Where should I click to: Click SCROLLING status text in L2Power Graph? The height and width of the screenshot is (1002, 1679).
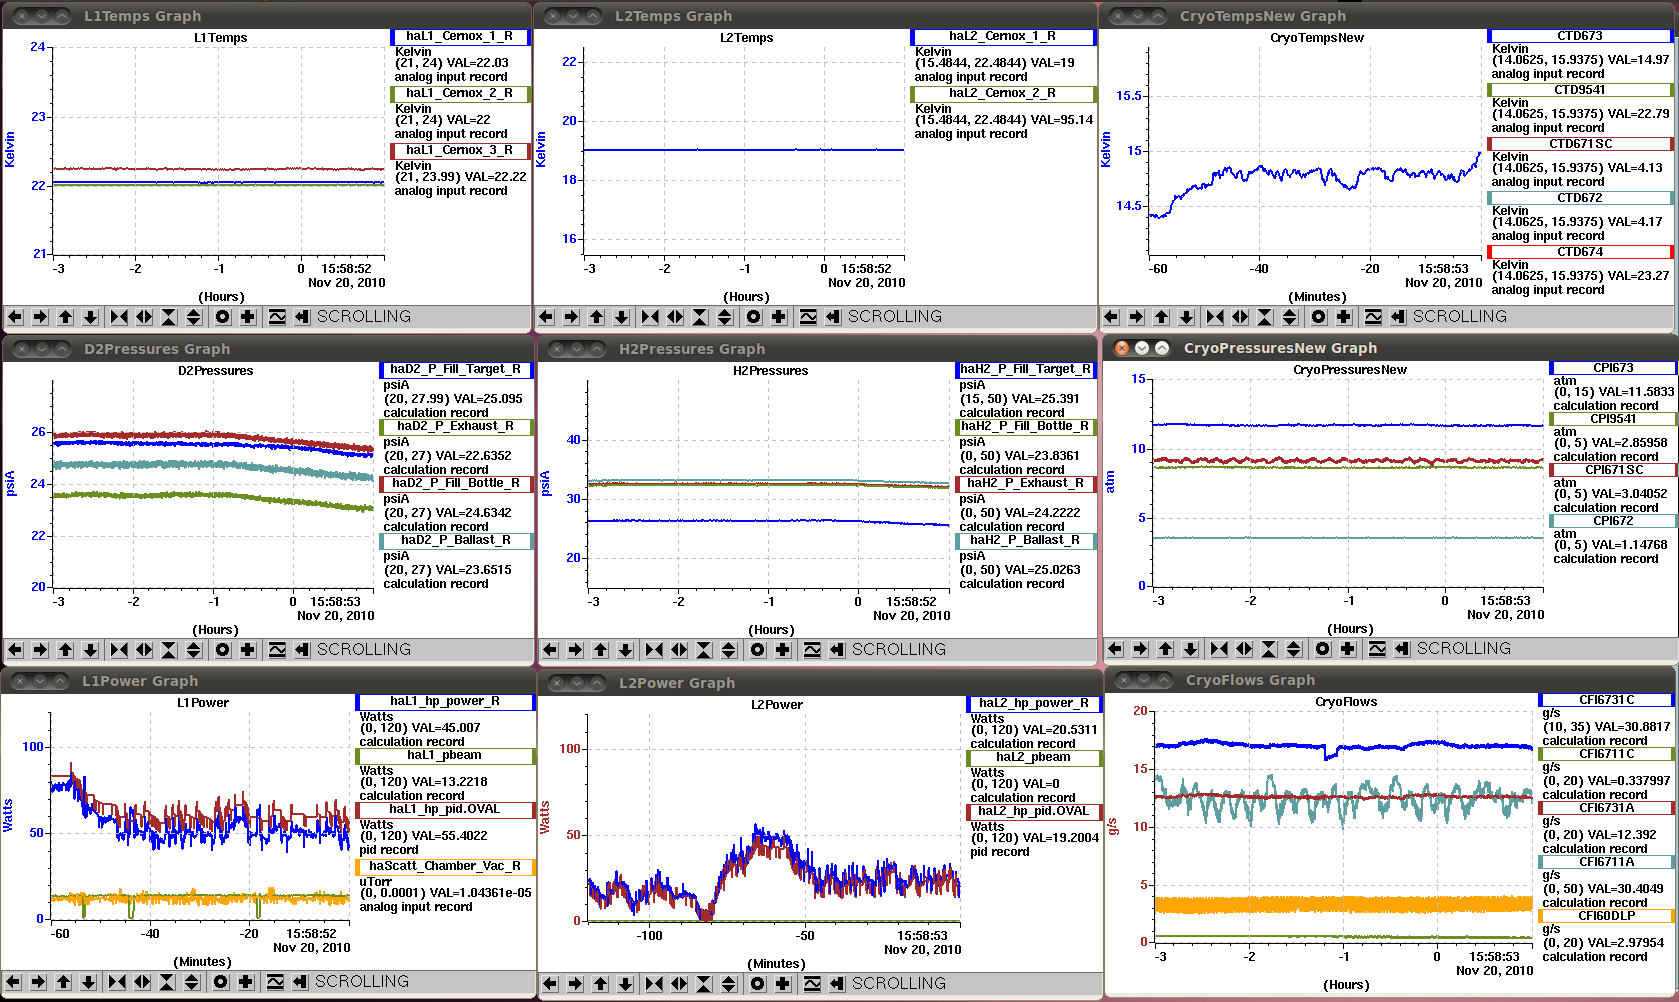899,984
